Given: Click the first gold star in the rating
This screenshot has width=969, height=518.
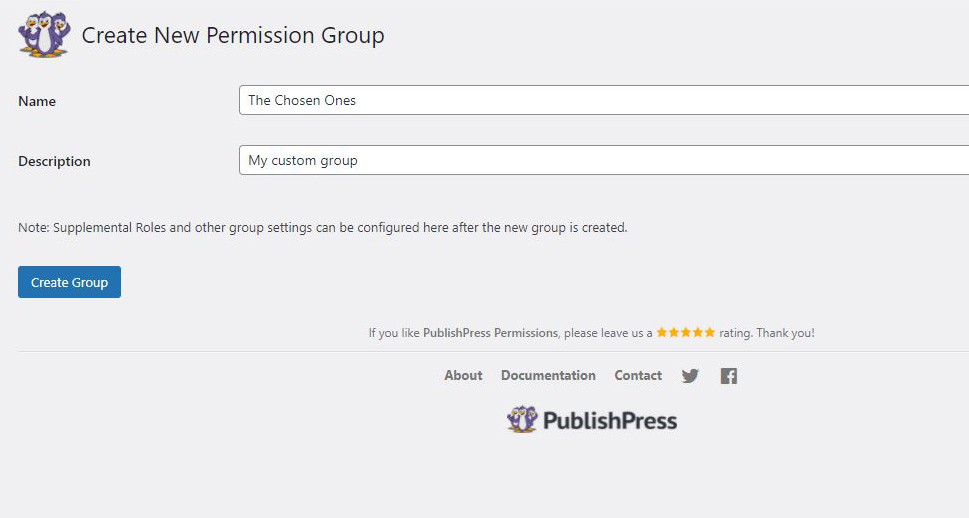Looking at the screenshot, I should click(x=662, y=333).
